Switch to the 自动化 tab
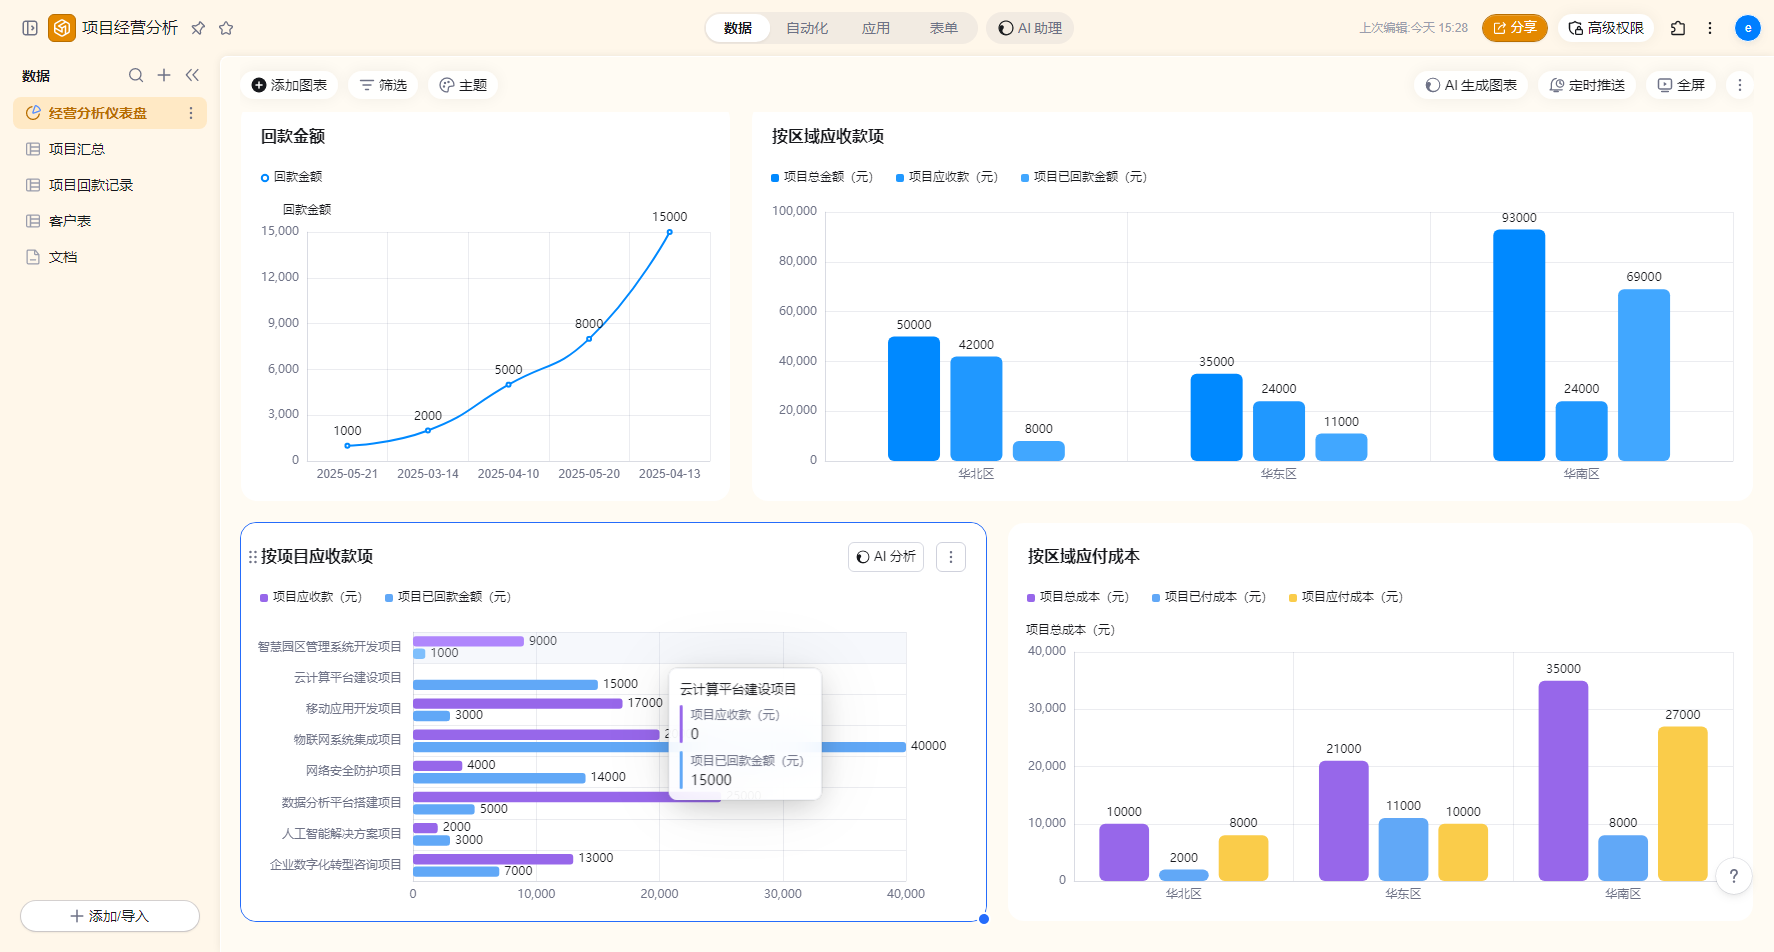The width and height of the screenshot is (1774, 952). (x=807, y=28)
